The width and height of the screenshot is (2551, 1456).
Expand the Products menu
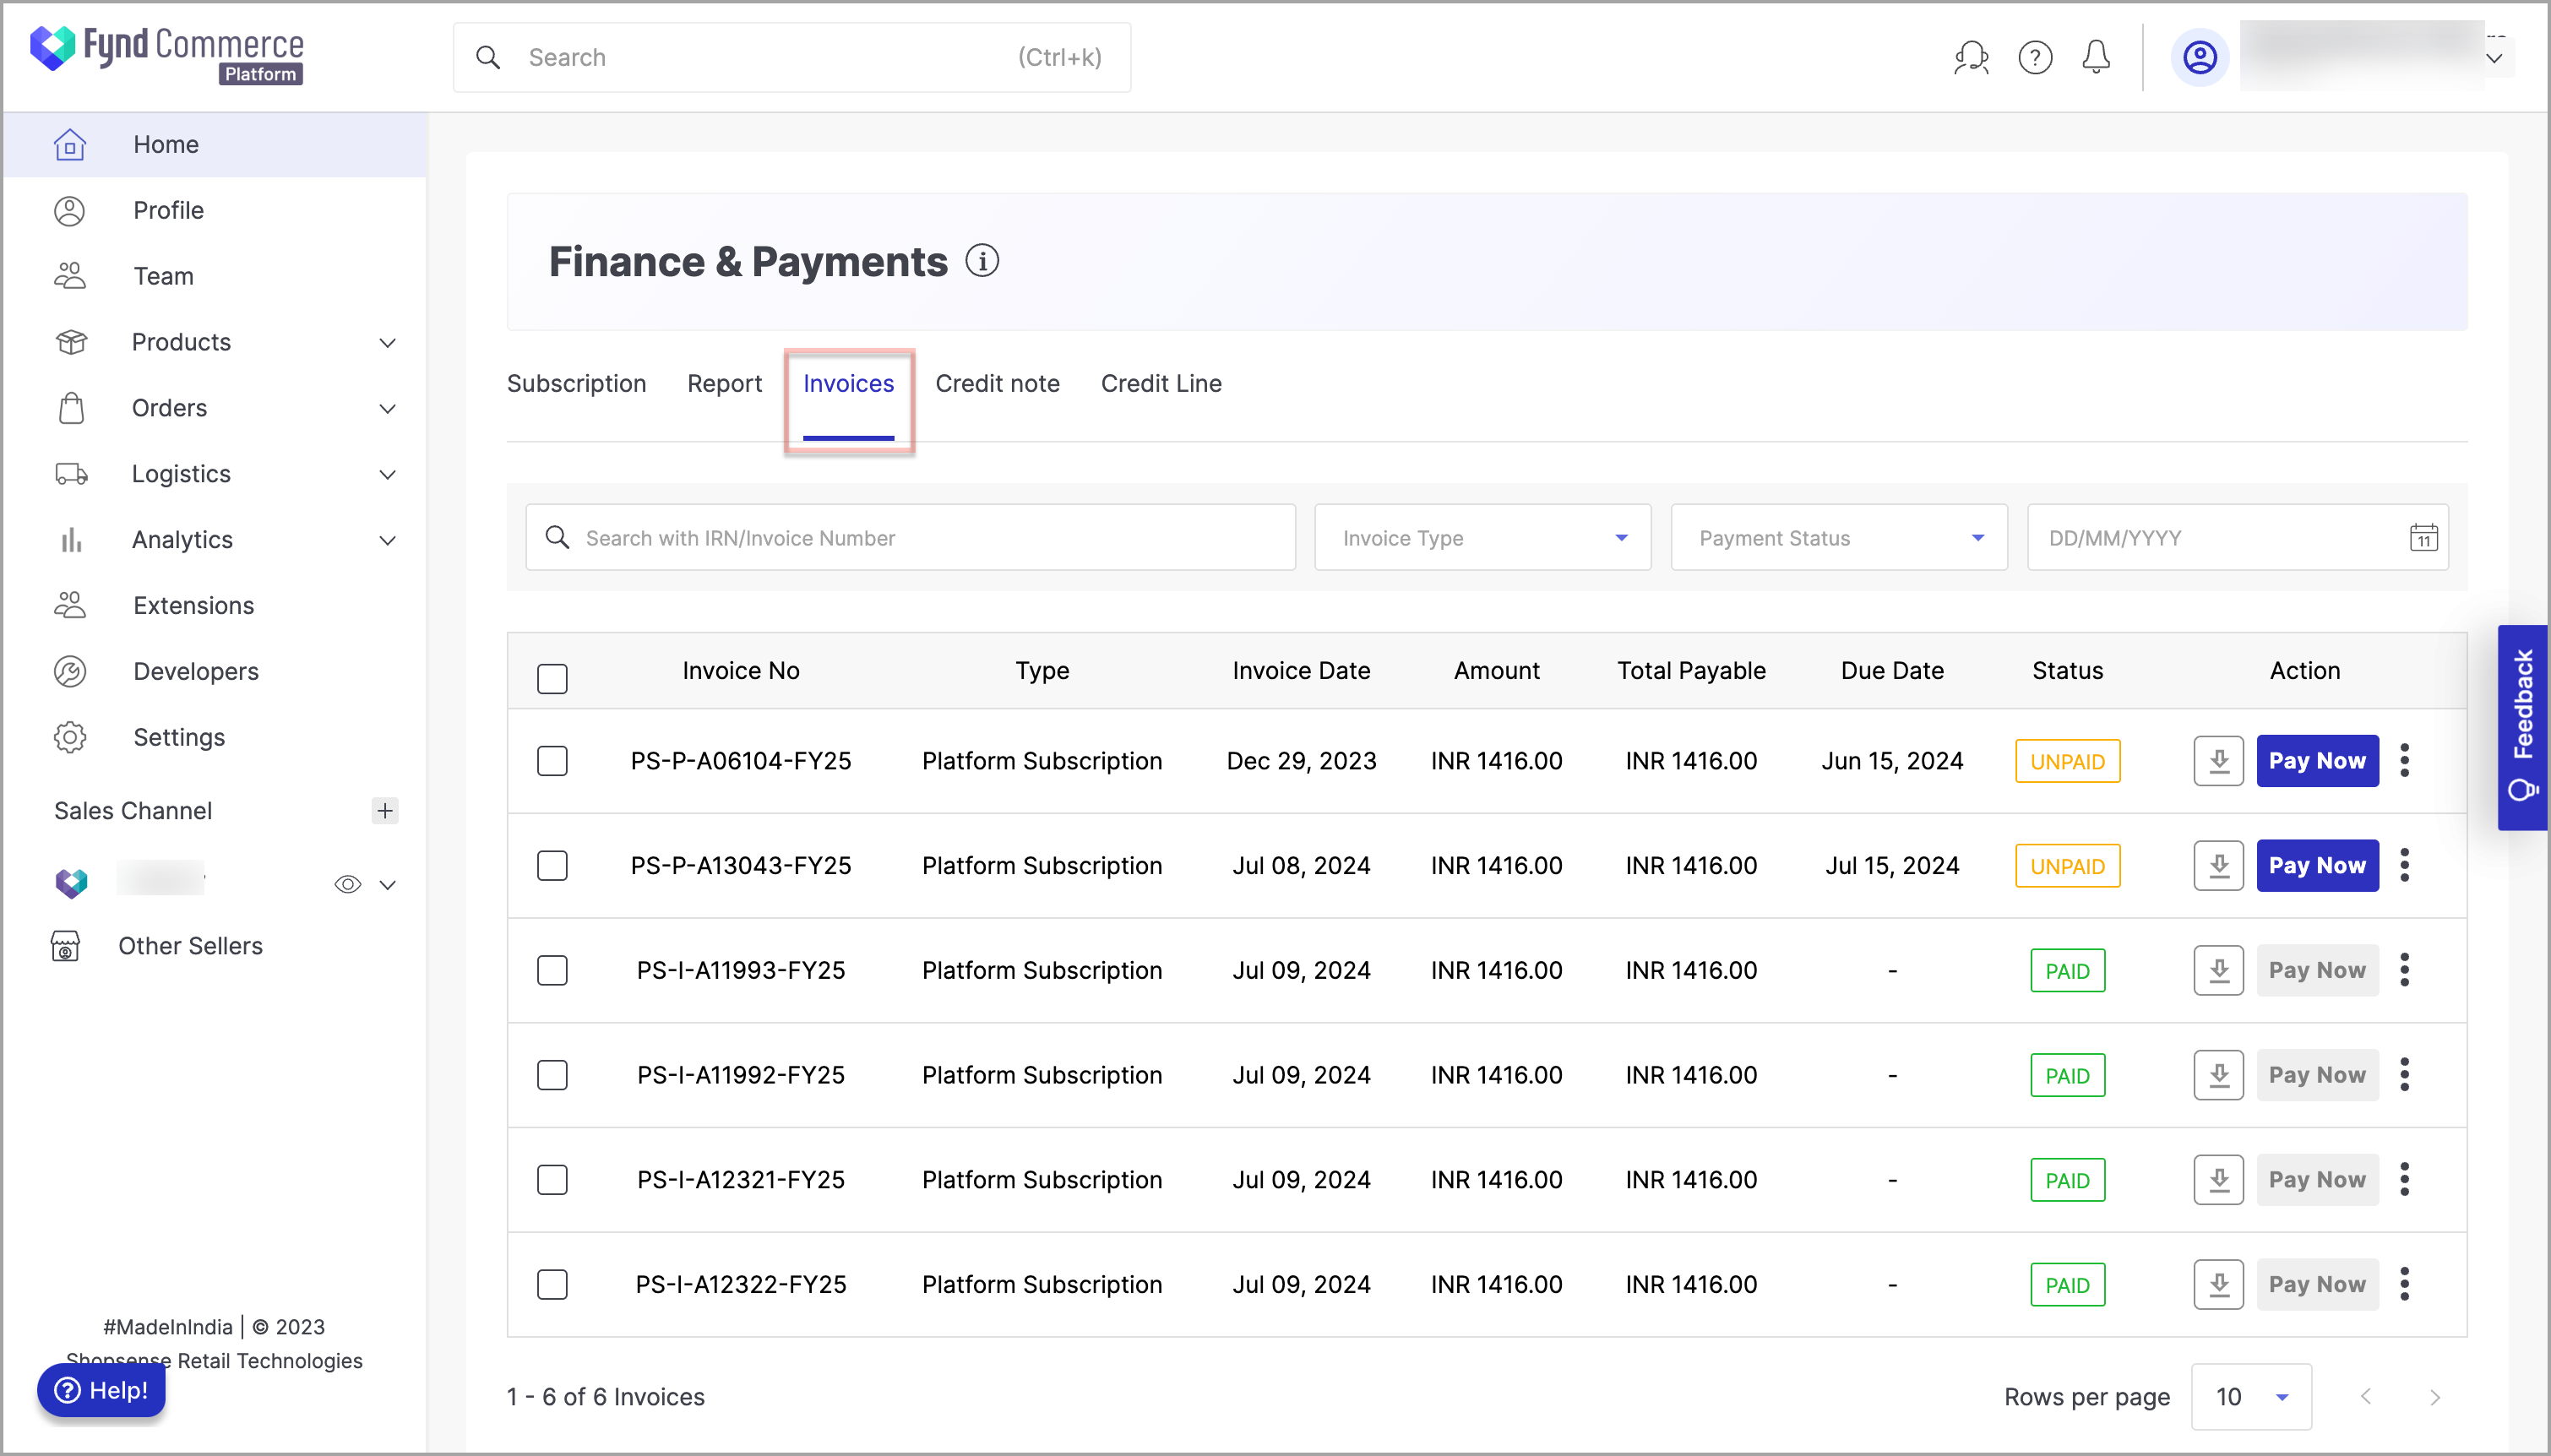click(x=388, y=343)
